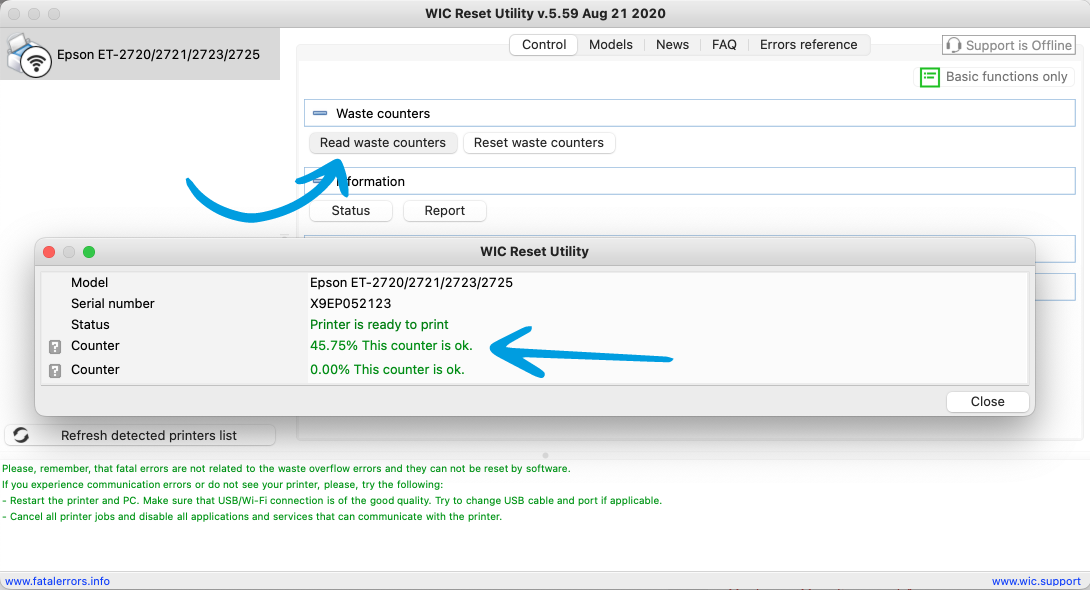Click the Model row label
This screenshot has width=1090, height=590.
pyautogui.click(x=89, y=283)
